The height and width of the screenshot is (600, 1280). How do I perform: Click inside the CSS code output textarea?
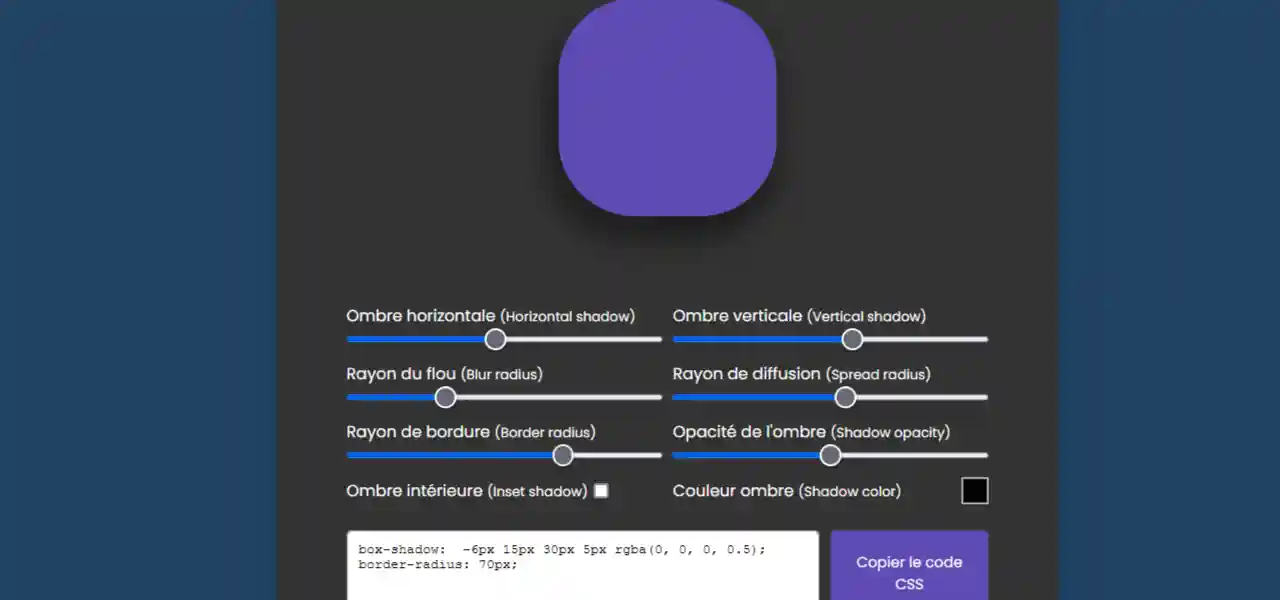tap(583, 566)
